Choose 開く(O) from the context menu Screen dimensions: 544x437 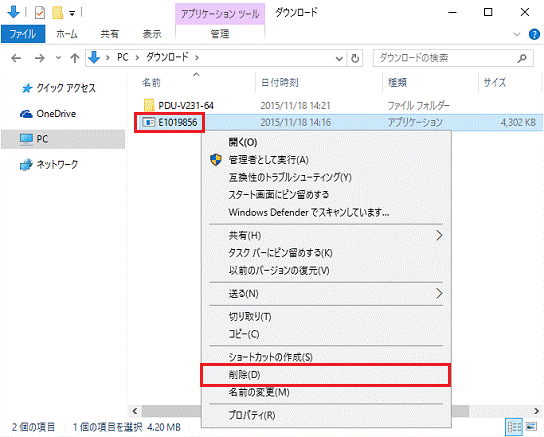pos(326,142)
